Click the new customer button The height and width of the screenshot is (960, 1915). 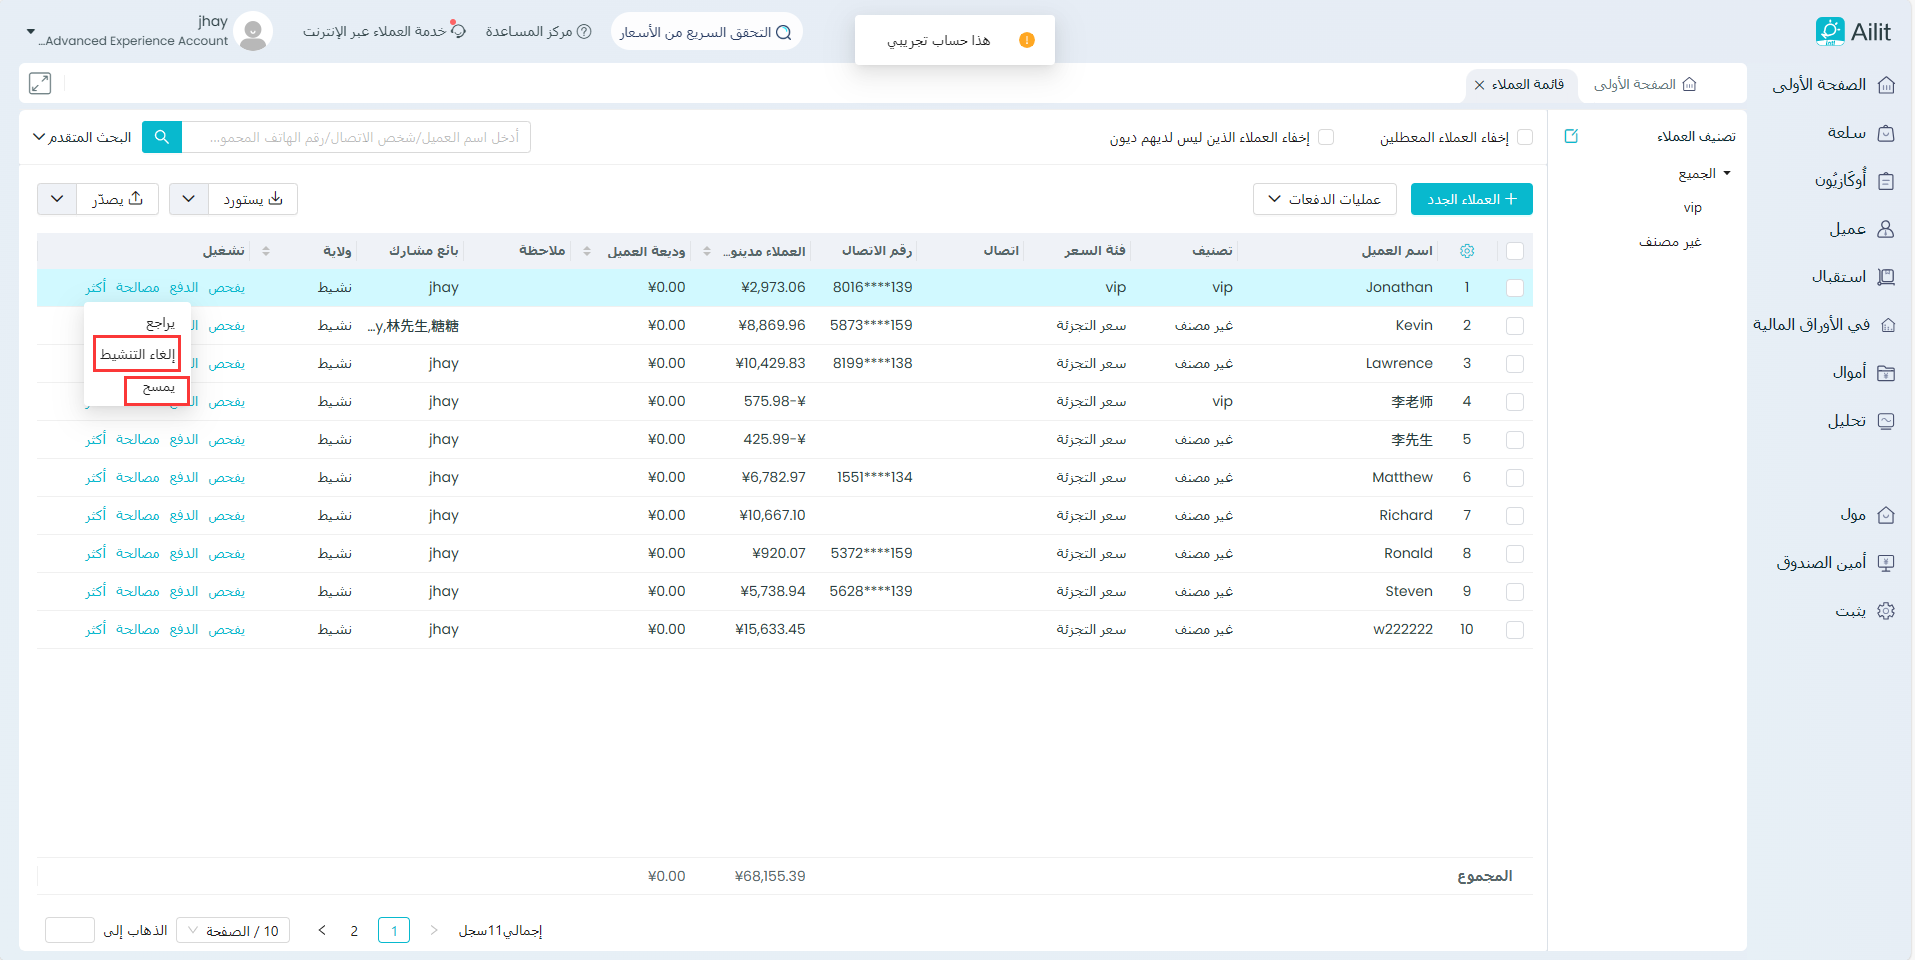1471,199
